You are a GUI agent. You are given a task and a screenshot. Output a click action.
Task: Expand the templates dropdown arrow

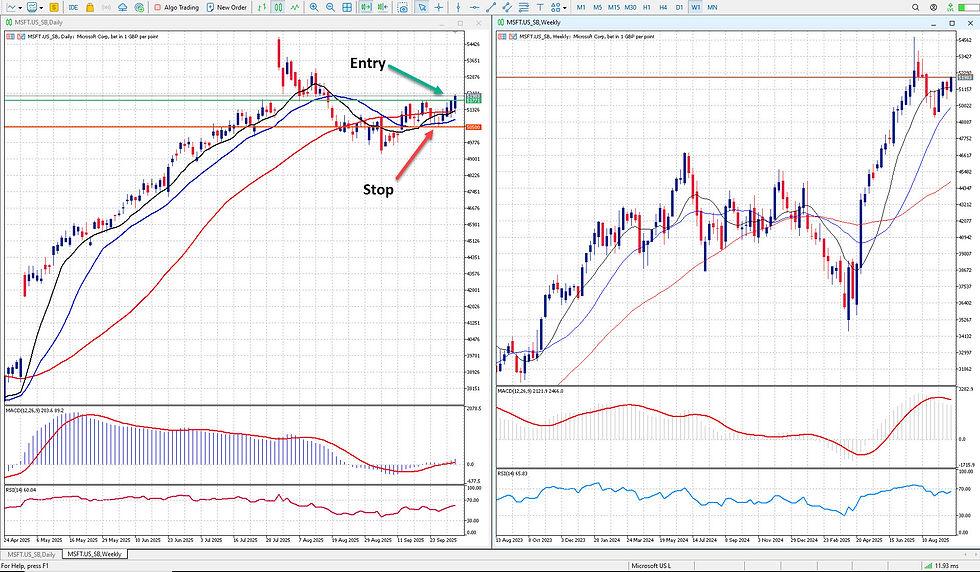click(x=41, y=8)
